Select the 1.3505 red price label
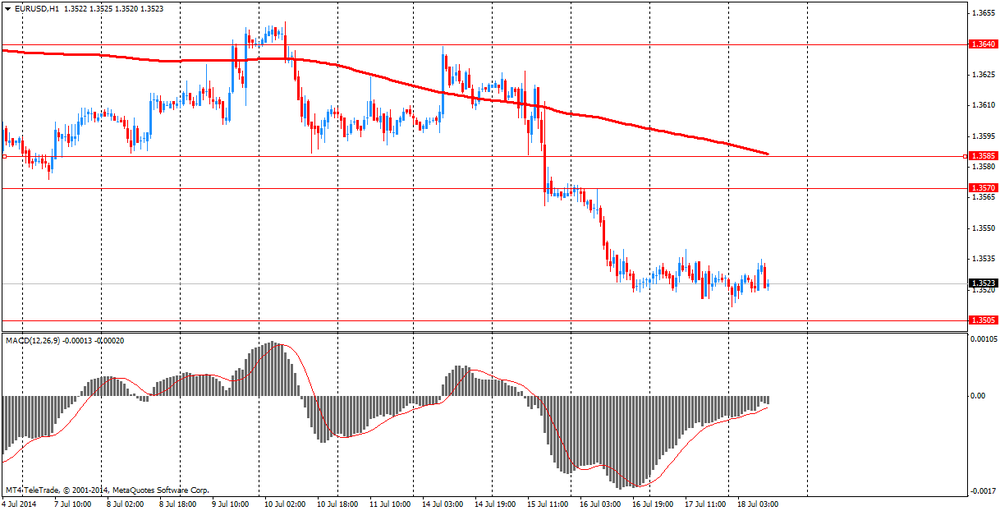1000x511 pixels. tap(980, 320)
